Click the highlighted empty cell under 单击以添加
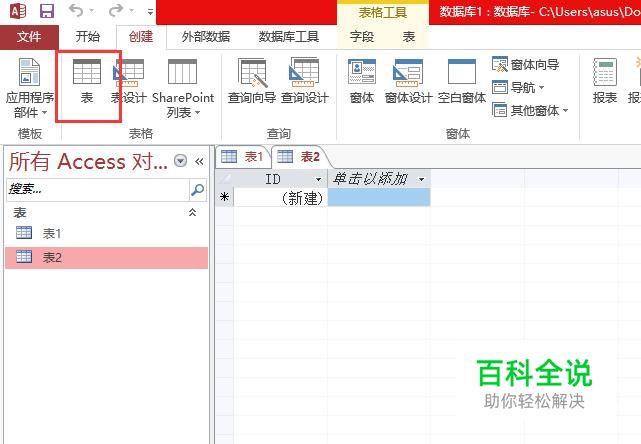This screenshot has height=444, width=641. pyautogui.click(x=379, y=197)
